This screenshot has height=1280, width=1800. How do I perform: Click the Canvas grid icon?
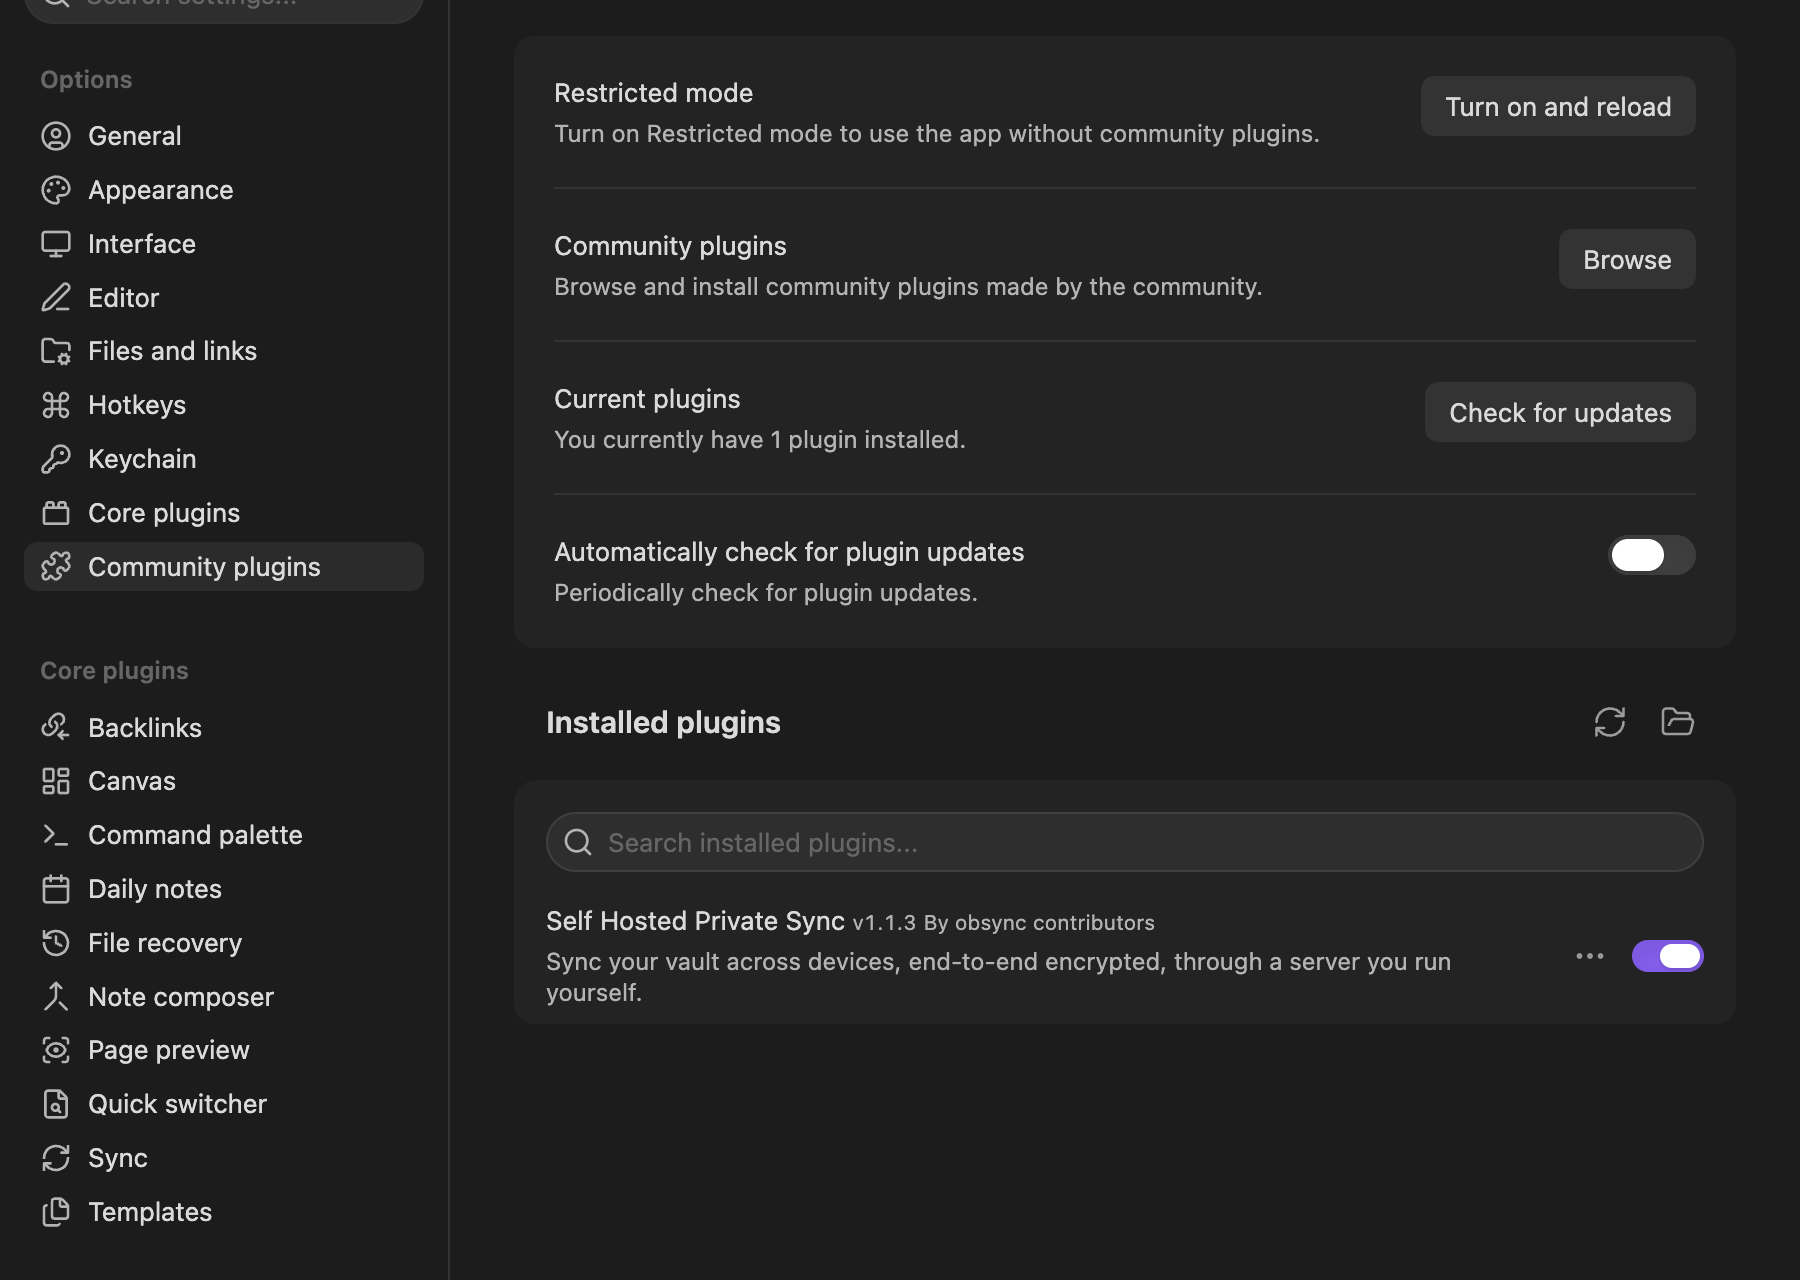(56, 781)
